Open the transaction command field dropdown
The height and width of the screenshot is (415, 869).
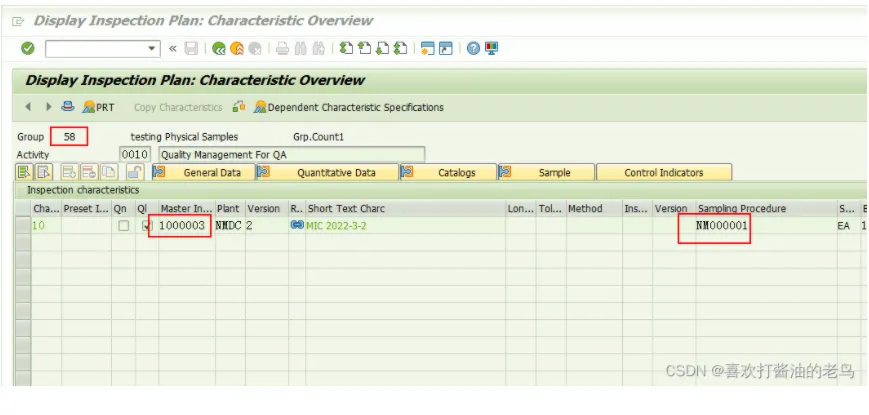152,49
